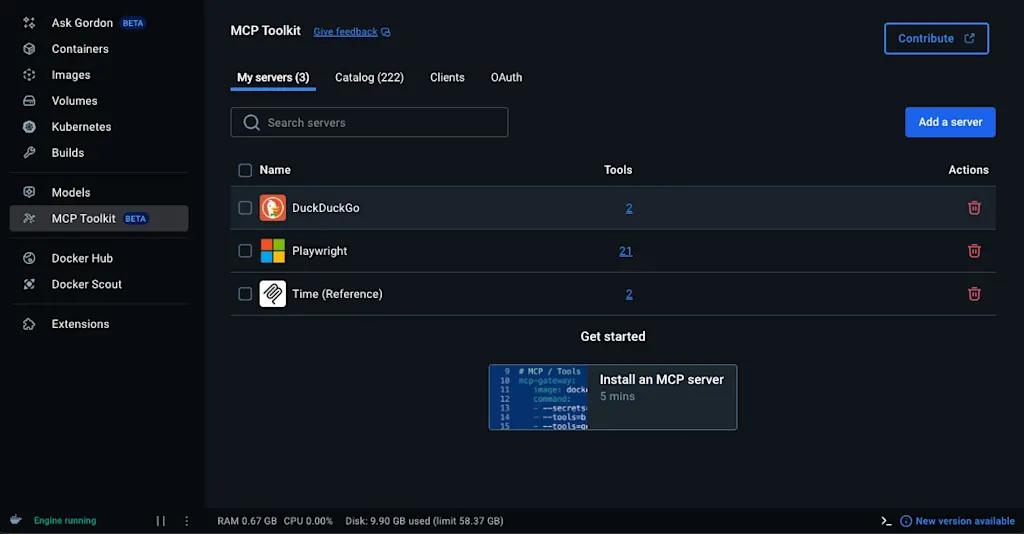Viewport: 1024px width, 534px height.
Task: Check the Playwright server checkbox
Action: (x=245, y=251)
